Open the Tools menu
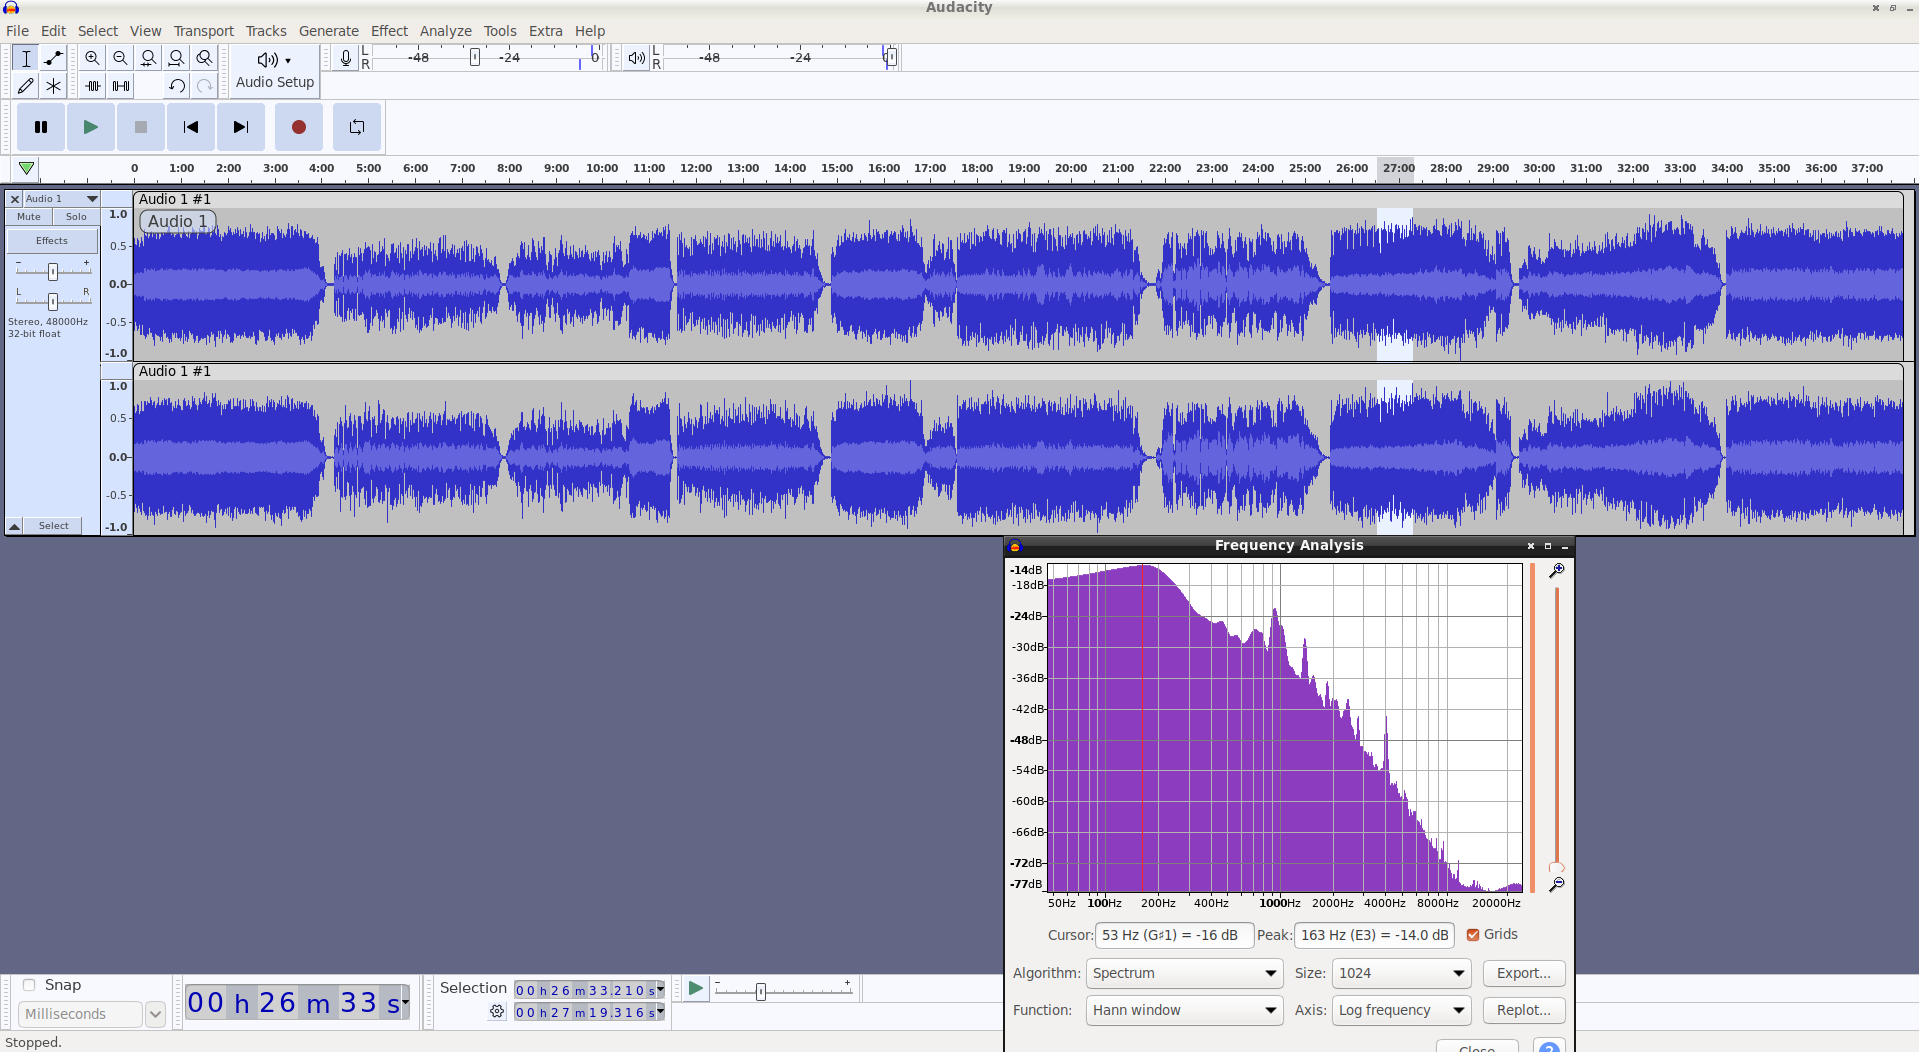The image size is (1919, 1052). 500,31
